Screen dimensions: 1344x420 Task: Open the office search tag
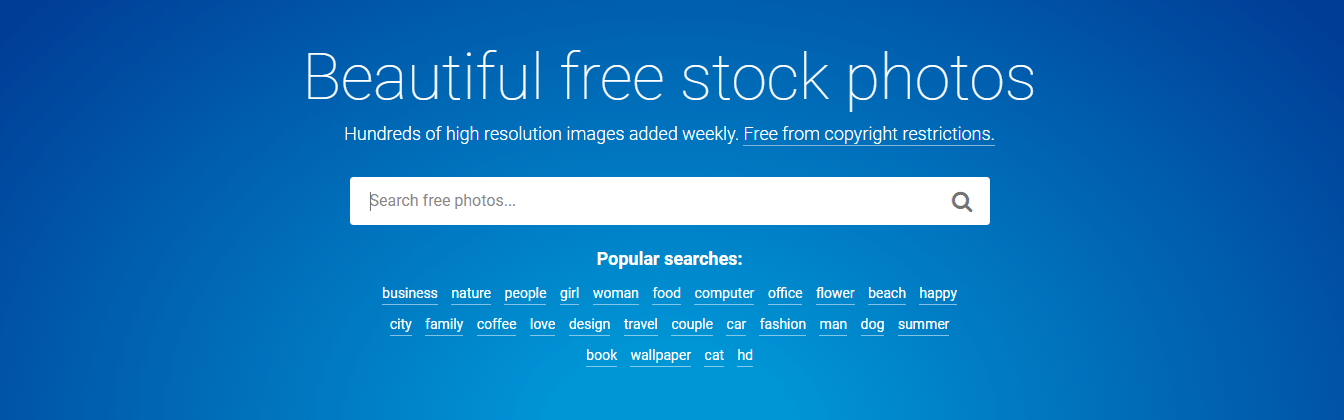[785, 293]
